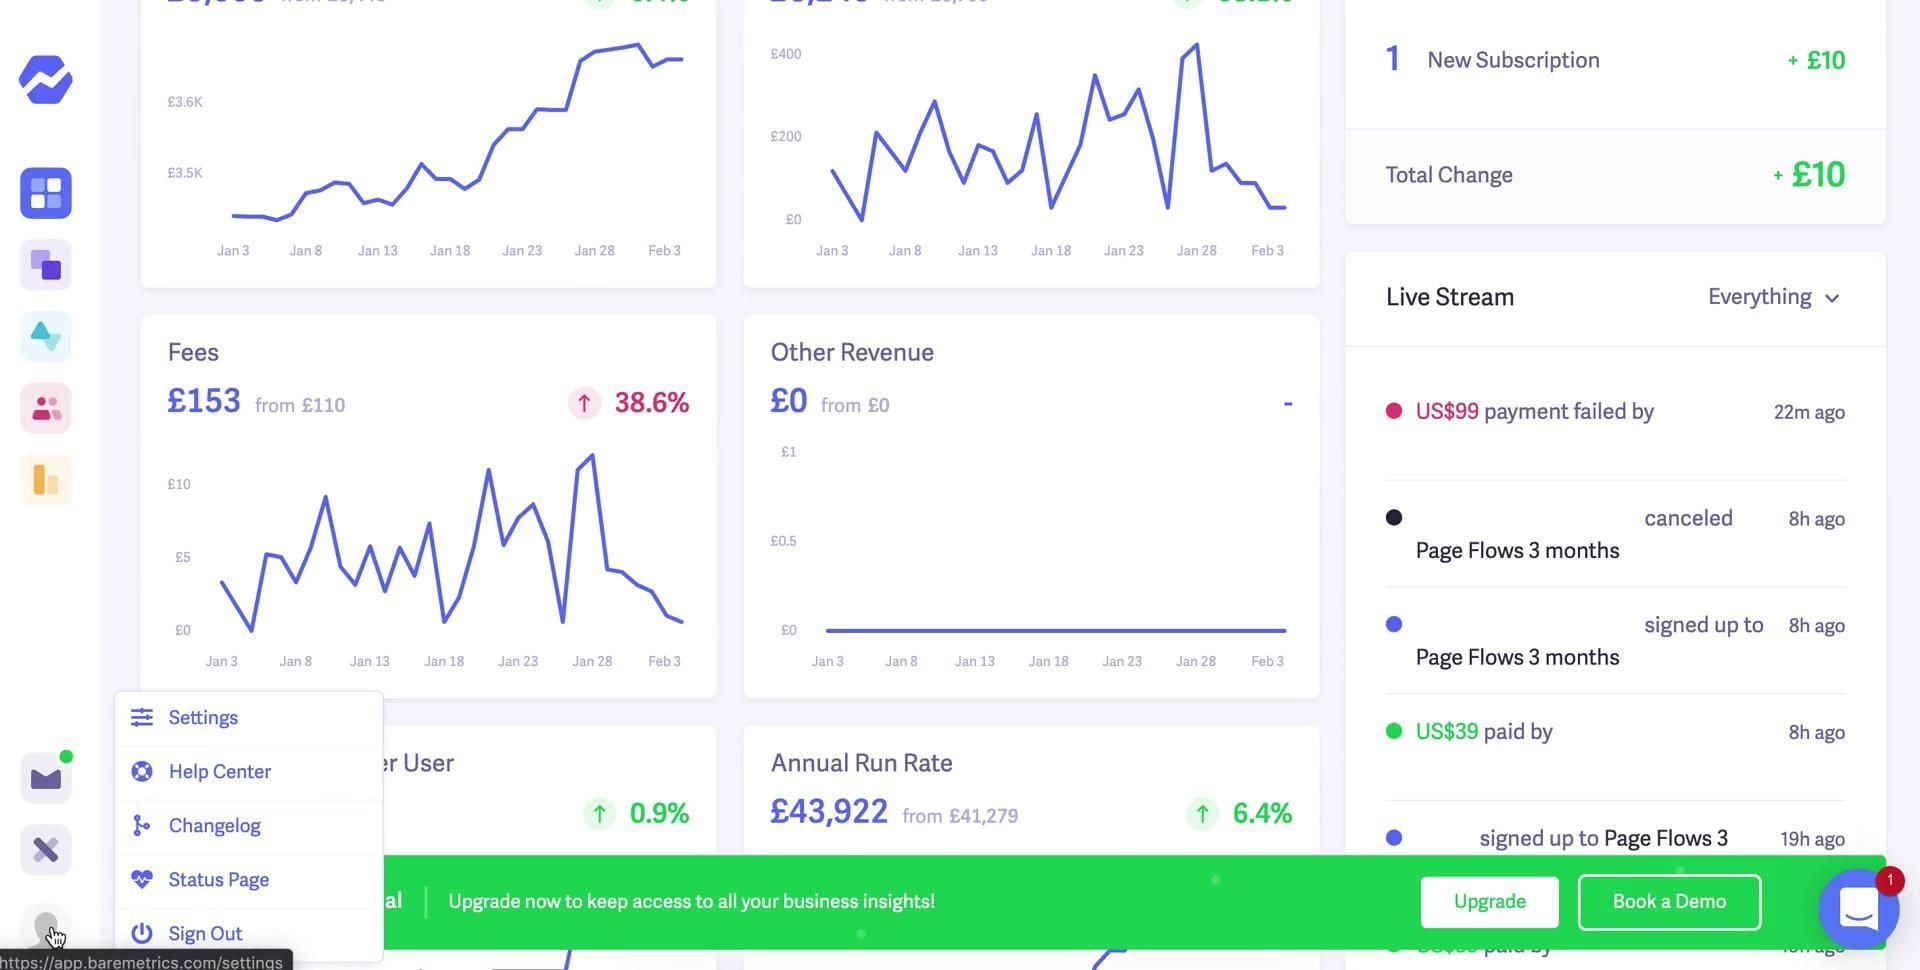The image size is (1920, 970).
Task: Click the crossed tools icon in sidebar
Action: point(46,850)
